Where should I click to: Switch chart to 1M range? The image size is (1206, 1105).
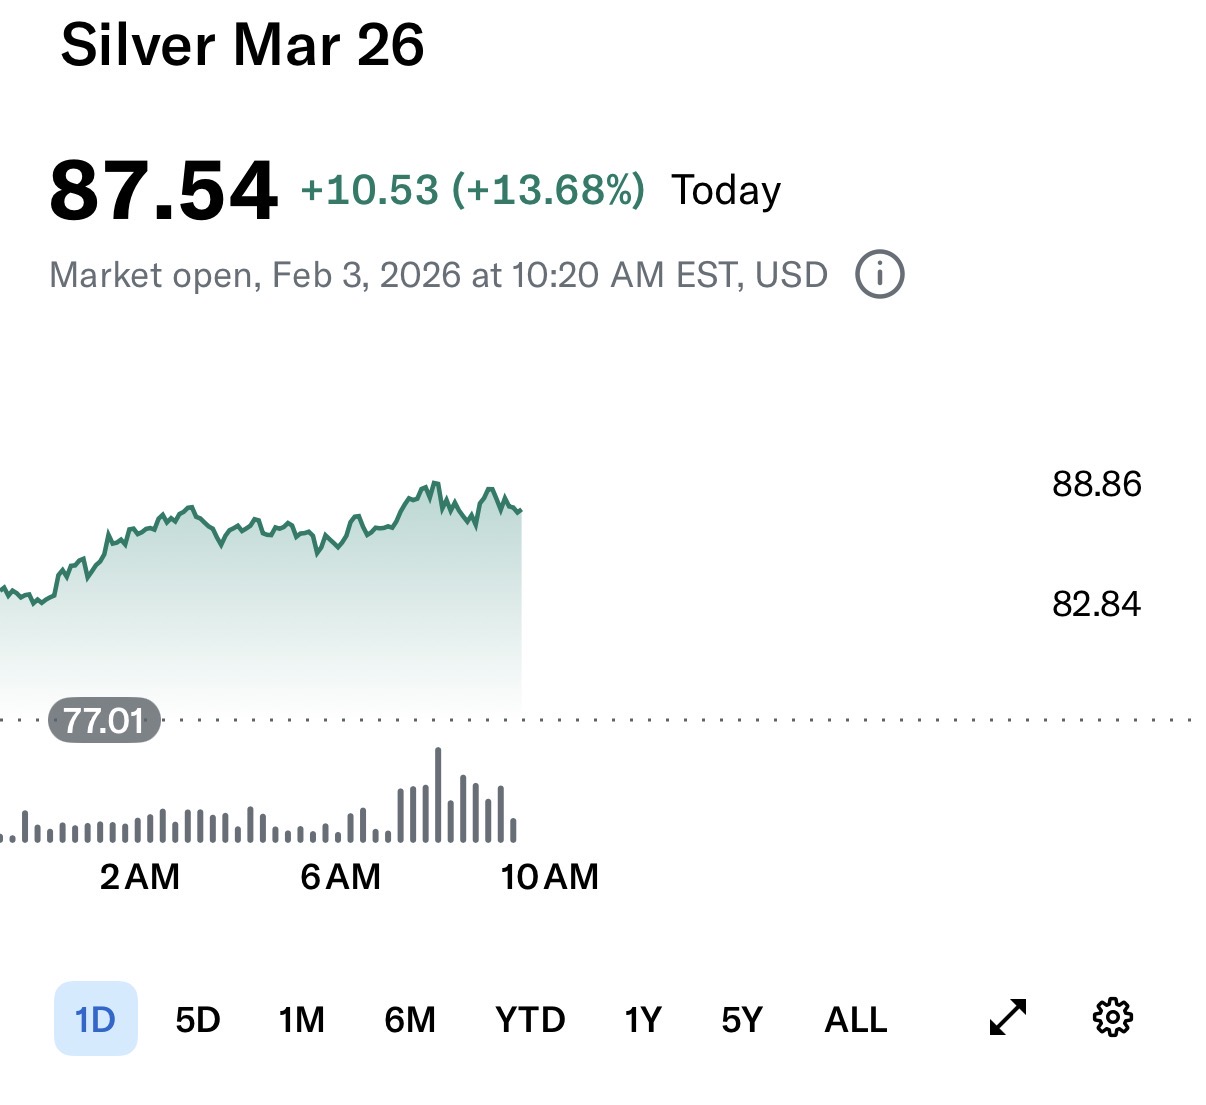click(301, 1019)
